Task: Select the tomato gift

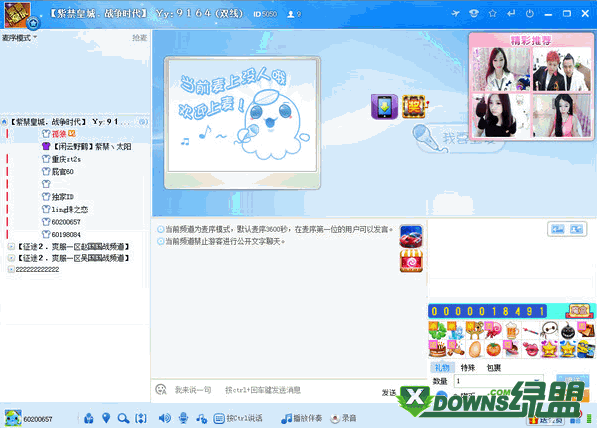Action: (x=493, y=349)
